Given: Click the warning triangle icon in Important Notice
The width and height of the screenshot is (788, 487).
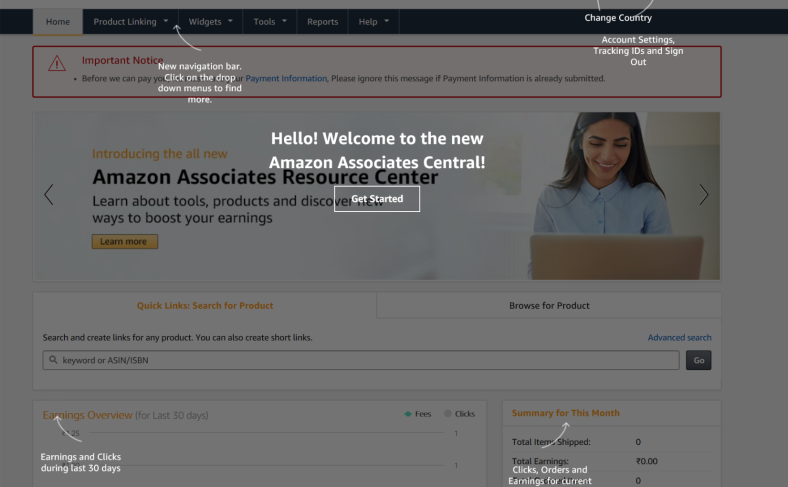Looking at the screenshot, I should tap(57, 63).
